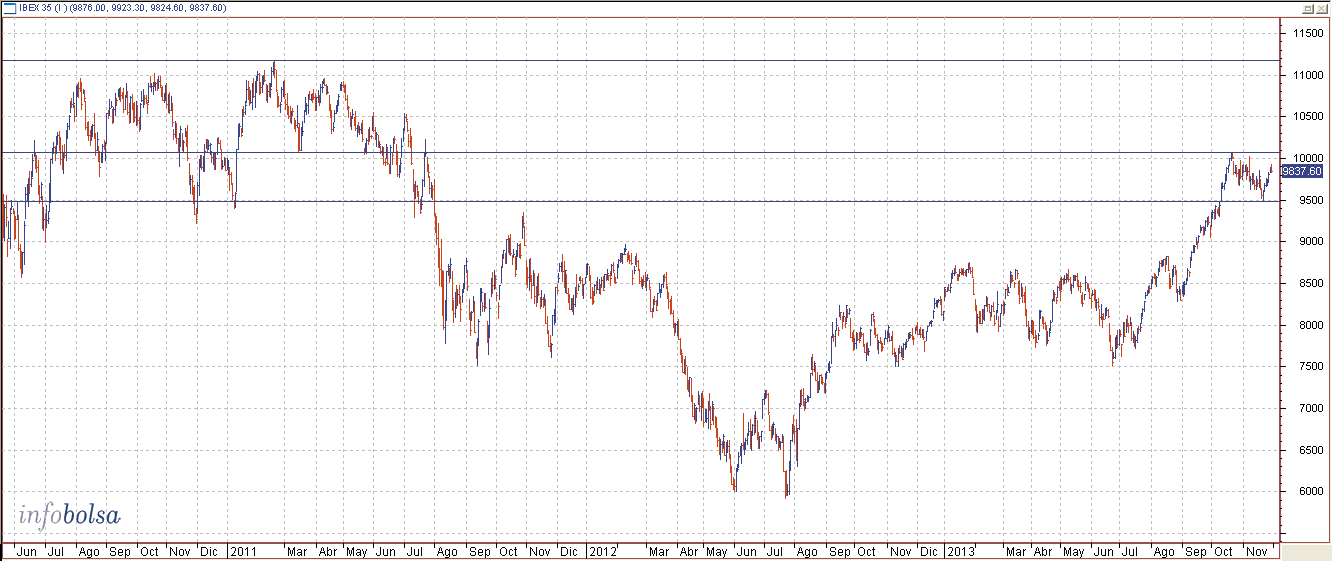Viewport: 1332px width, 561px height.
Task: Click the 2012 year label on time axis
Action: coord(602,551)
